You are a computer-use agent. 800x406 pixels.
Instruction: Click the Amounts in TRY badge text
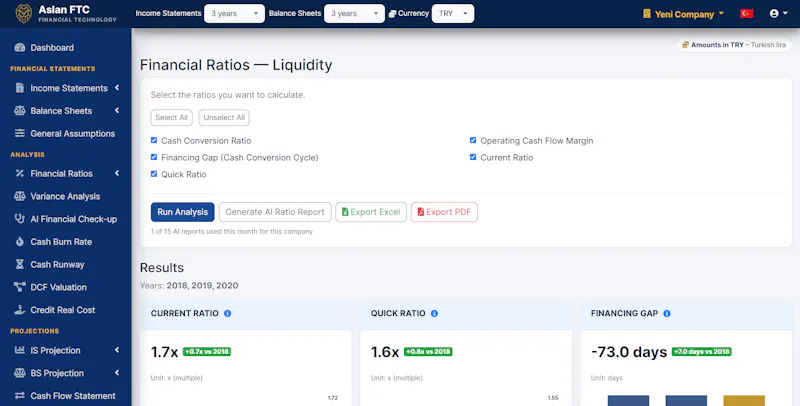(738, 45)
